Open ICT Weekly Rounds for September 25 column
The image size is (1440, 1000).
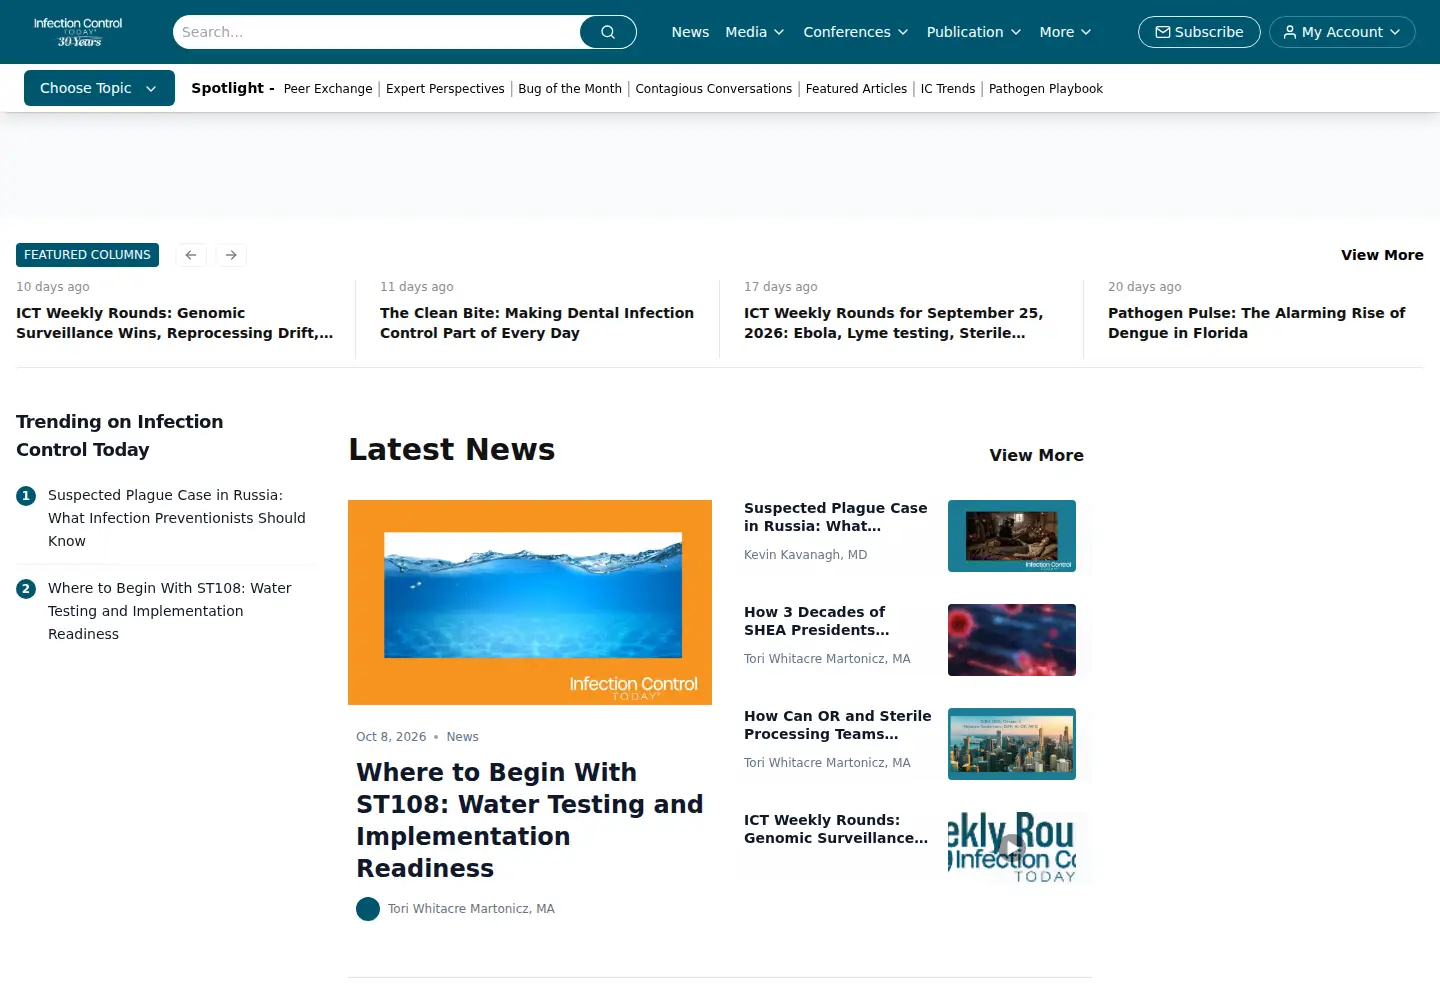894,323
